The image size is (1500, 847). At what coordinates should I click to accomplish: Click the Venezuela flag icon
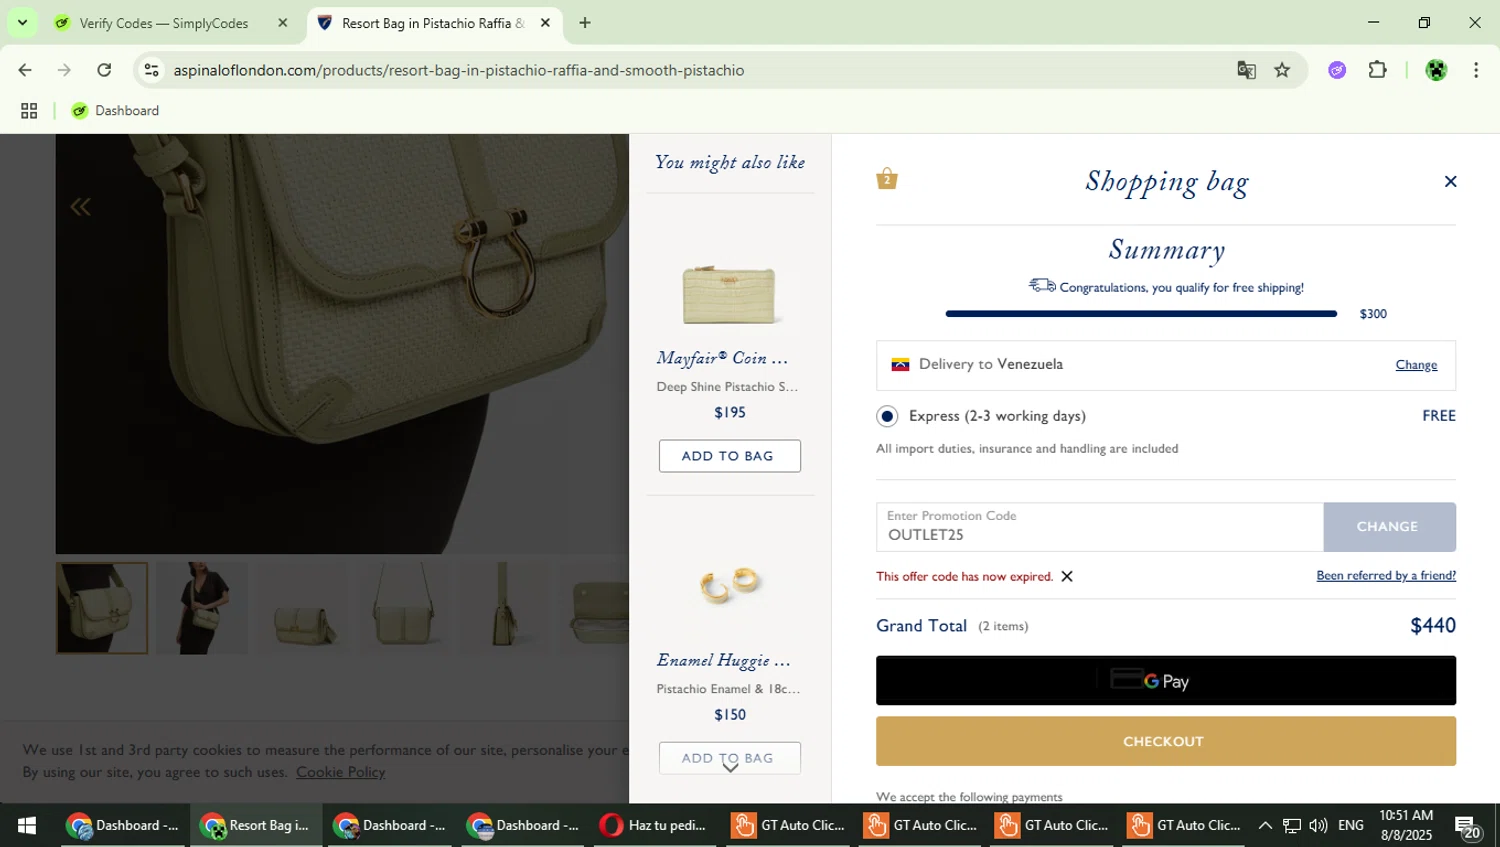tap(900, 364)
